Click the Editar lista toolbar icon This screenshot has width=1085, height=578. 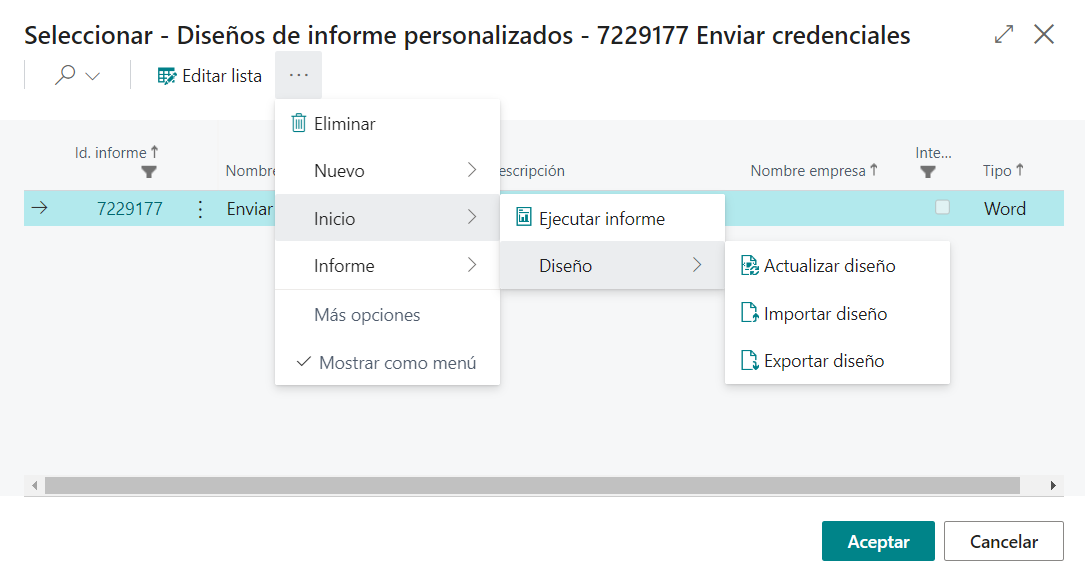(x=167, y=76)
